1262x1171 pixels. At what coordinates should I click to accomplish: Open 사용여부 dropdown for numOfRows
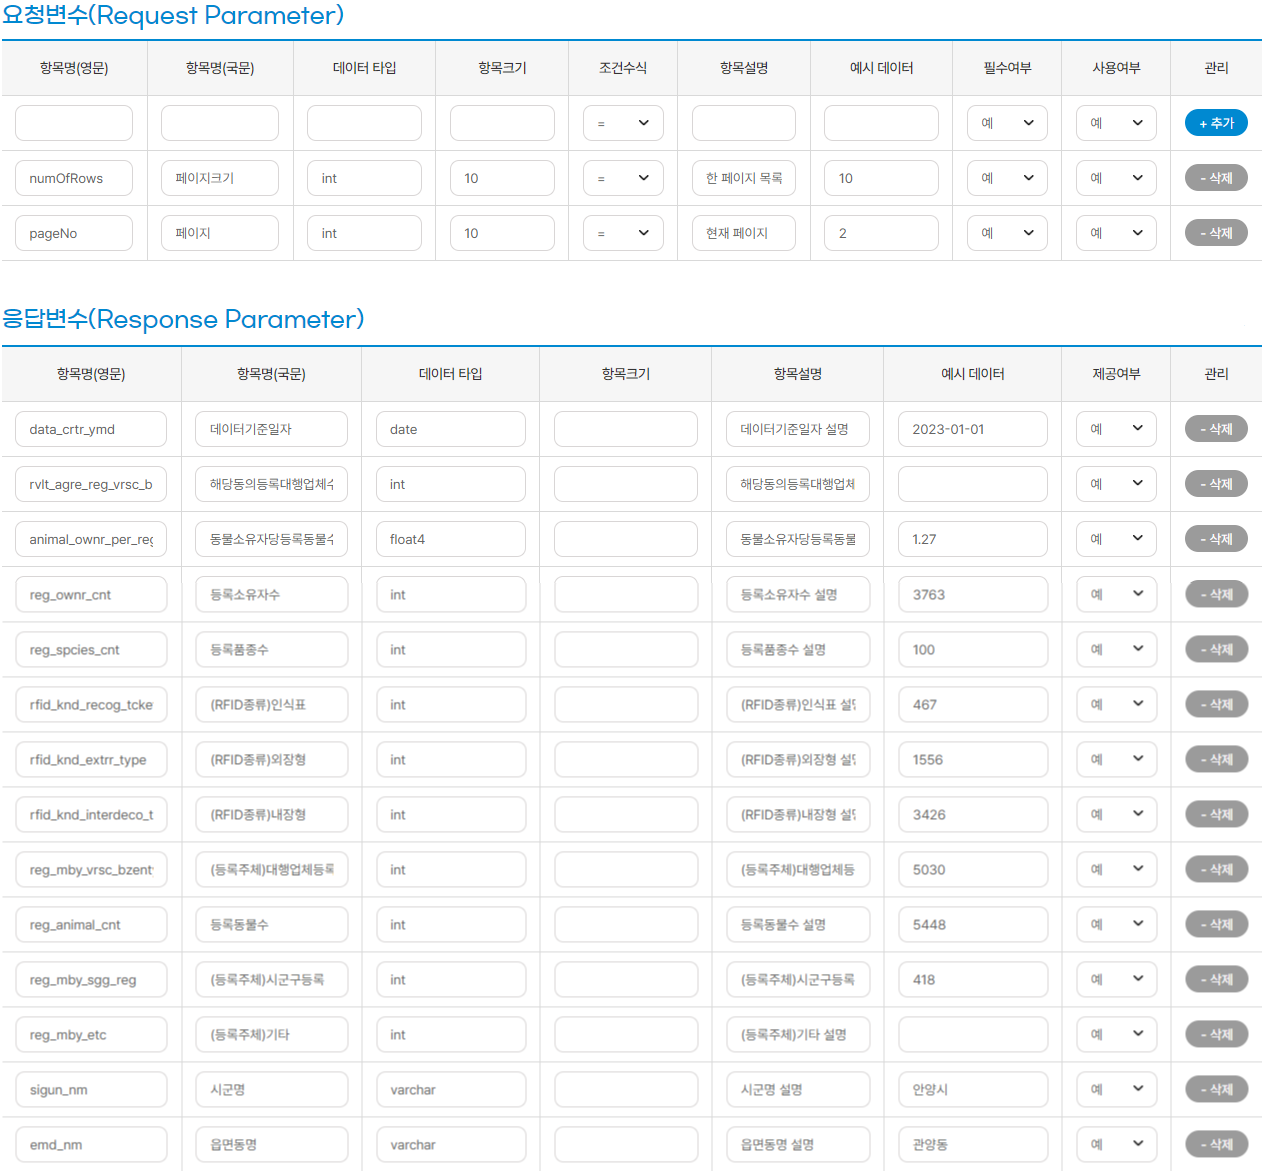coord(1116,178)
